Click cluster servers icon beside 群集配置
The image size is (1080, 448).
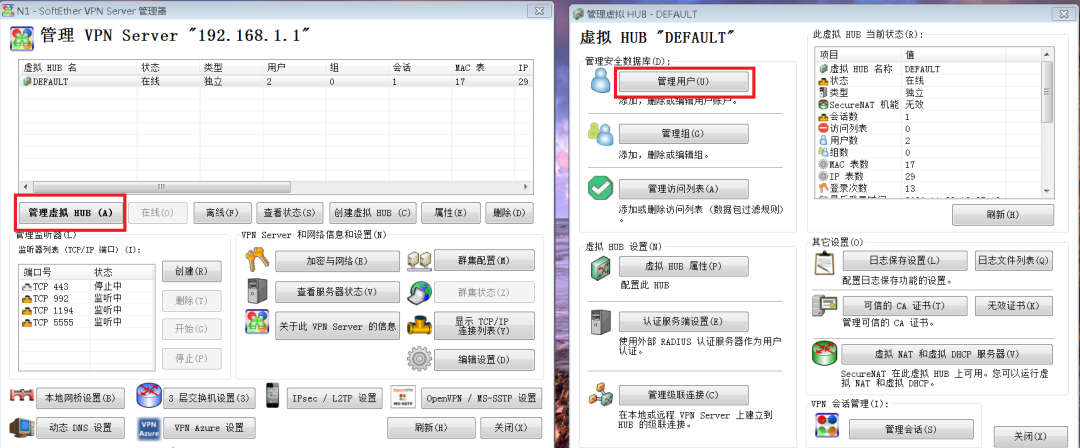click(419, 261)
